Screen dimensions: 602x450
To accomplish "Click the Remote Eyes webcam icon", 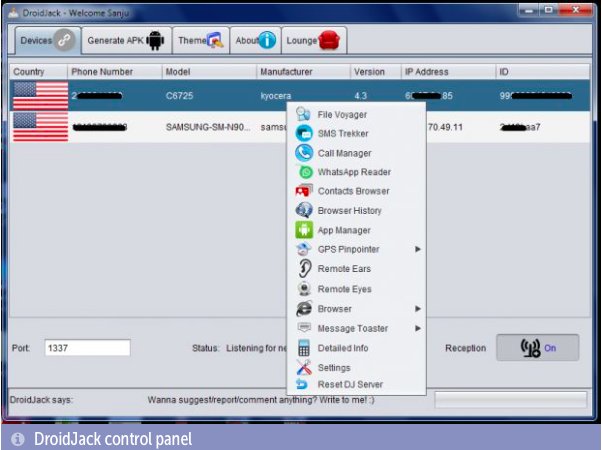I will point(304,289).
